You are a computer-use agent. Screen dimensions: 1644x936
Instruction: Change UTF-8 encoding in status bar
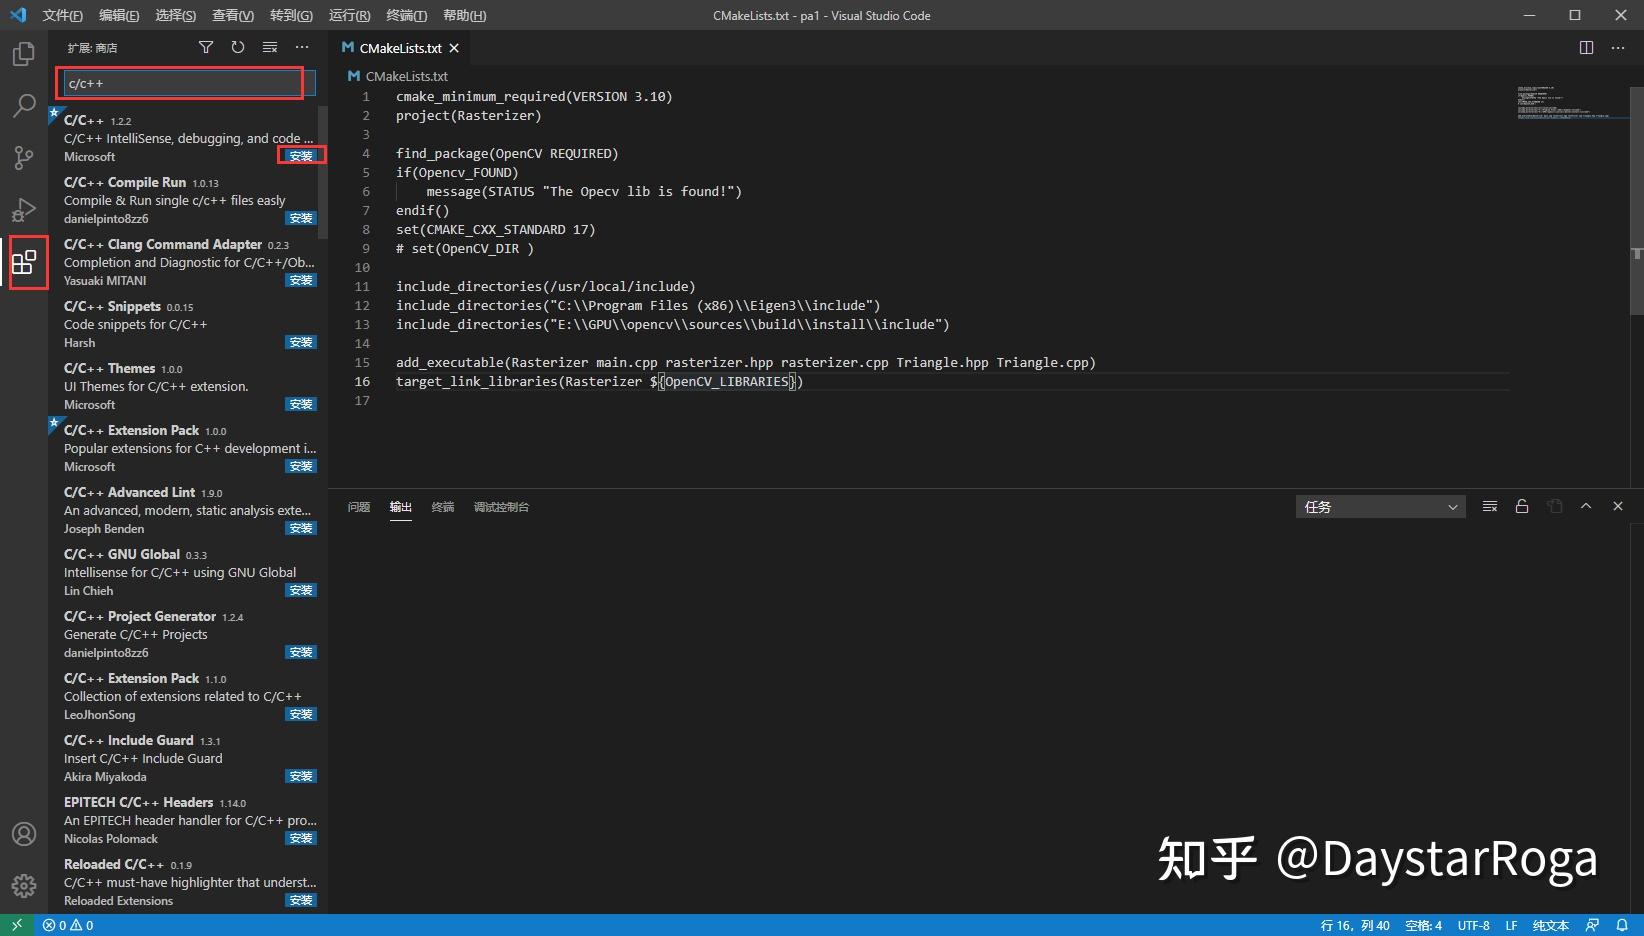coord(1473,925)
